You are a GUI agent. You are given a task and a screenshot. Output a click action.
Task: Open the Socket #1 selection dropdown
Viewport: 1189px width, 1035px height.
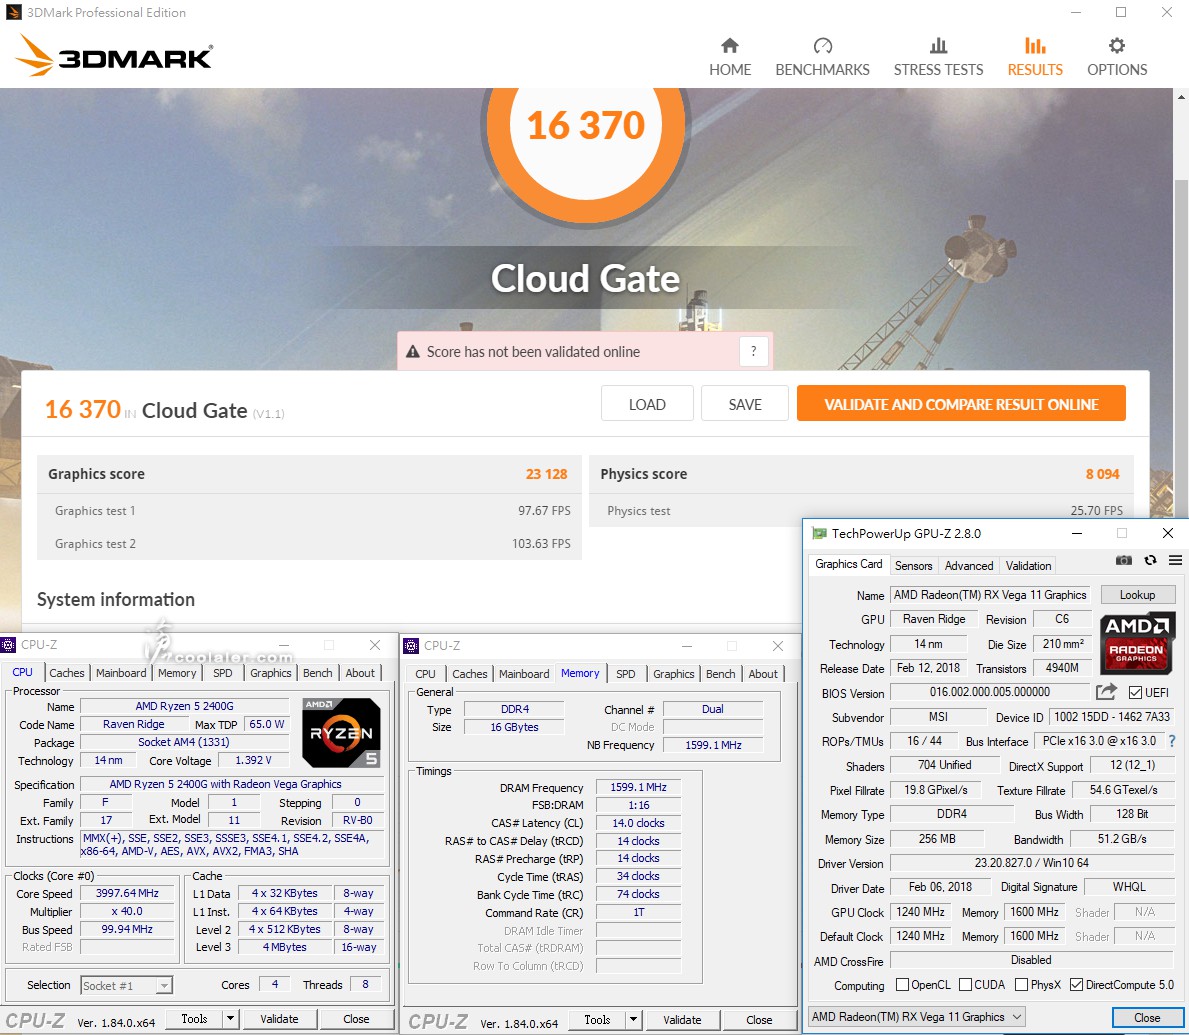127,985
